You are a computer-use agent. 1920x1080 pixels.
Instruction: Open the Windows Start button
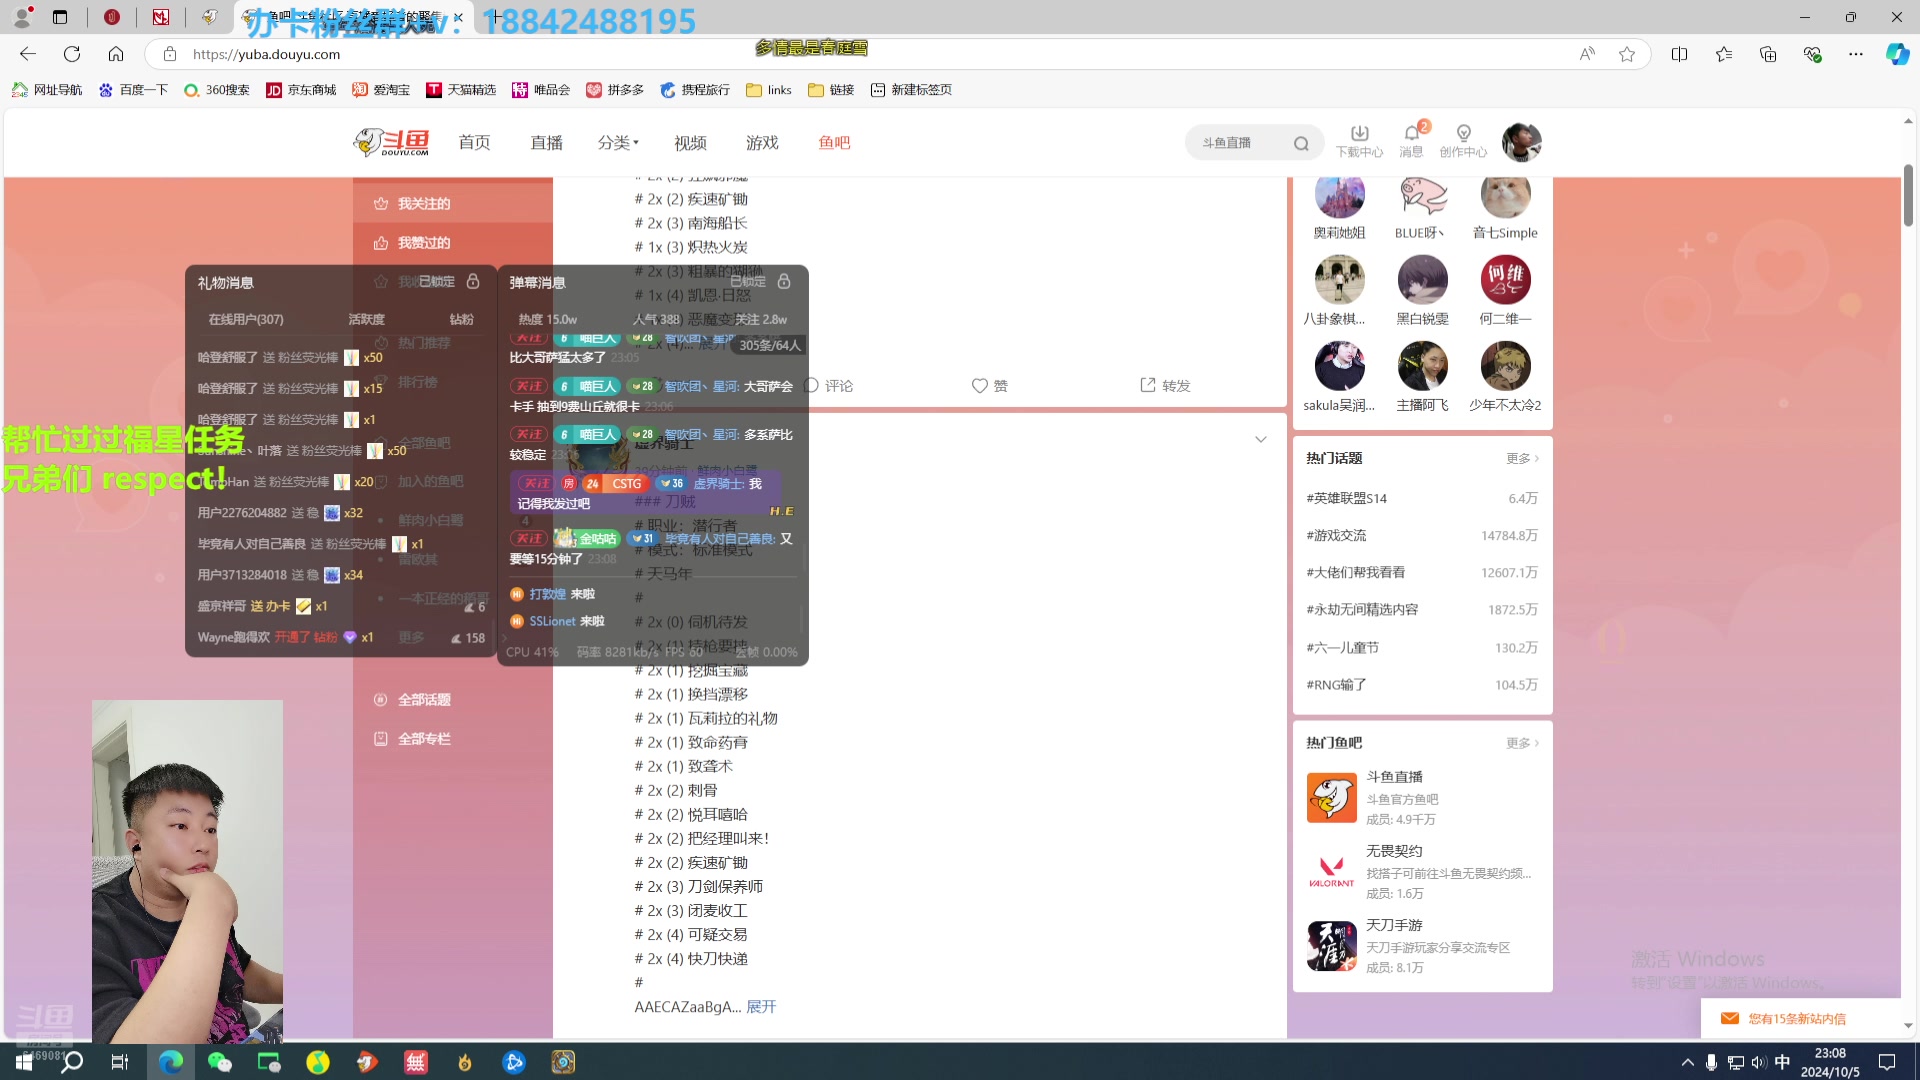[24, 1062]
